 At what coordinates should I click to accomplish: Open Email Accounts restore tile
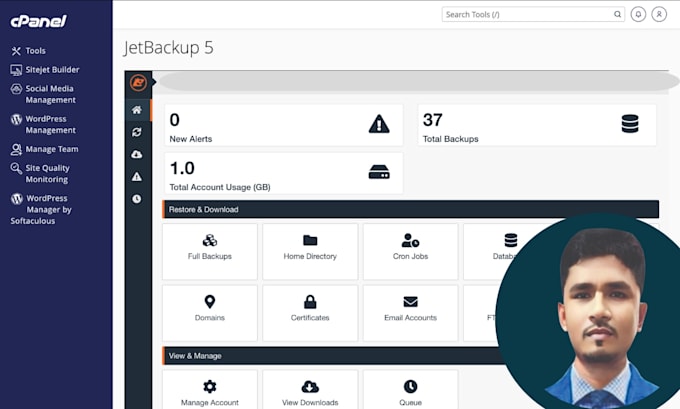click(x=410, y=313)
